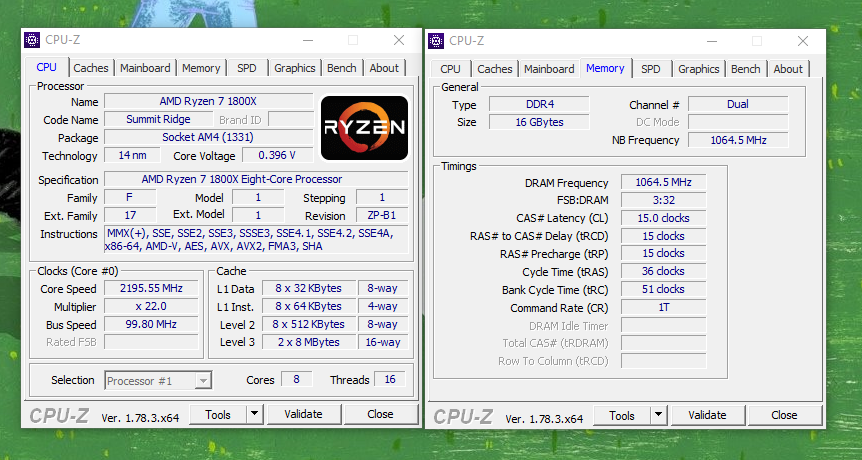The height and width of the screenshot is (460, 862).
Task: Switch to Graphics tab in right CPU-Z window
Action: [699, 69]
